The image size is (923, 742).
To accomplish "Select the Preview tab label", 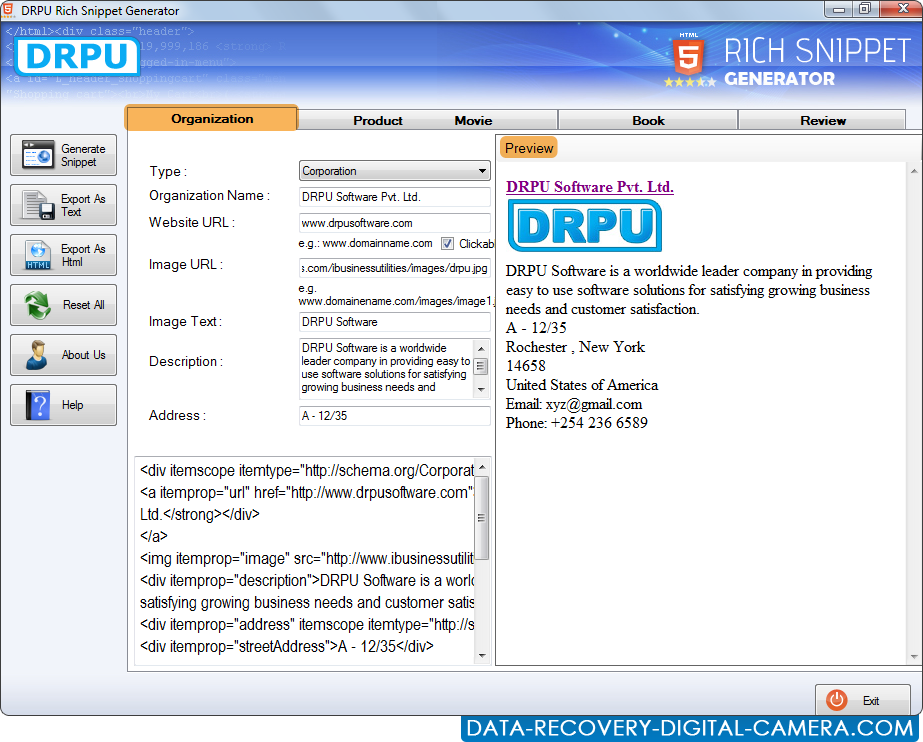I will (529, 148).
